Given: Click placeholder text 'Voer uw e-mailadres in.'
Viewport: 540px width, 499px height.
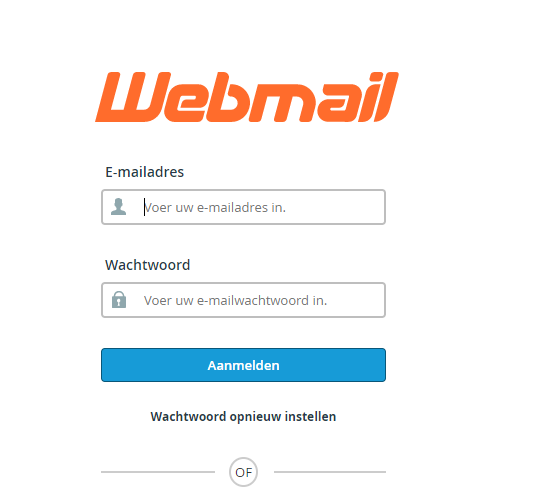Looking at the screenshot, I should pyautogui.click(x=215, y=208).
